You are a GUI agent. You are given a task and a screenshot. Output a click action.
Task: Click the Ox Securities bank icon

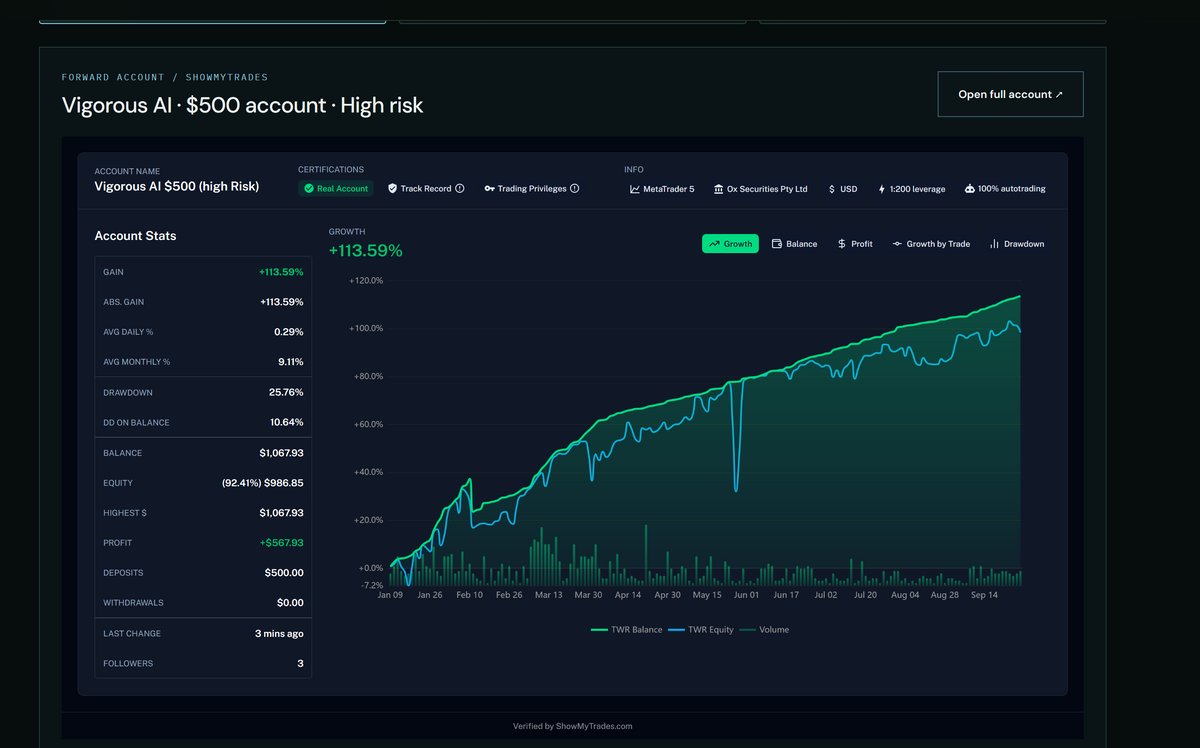[x=719, y=188]
